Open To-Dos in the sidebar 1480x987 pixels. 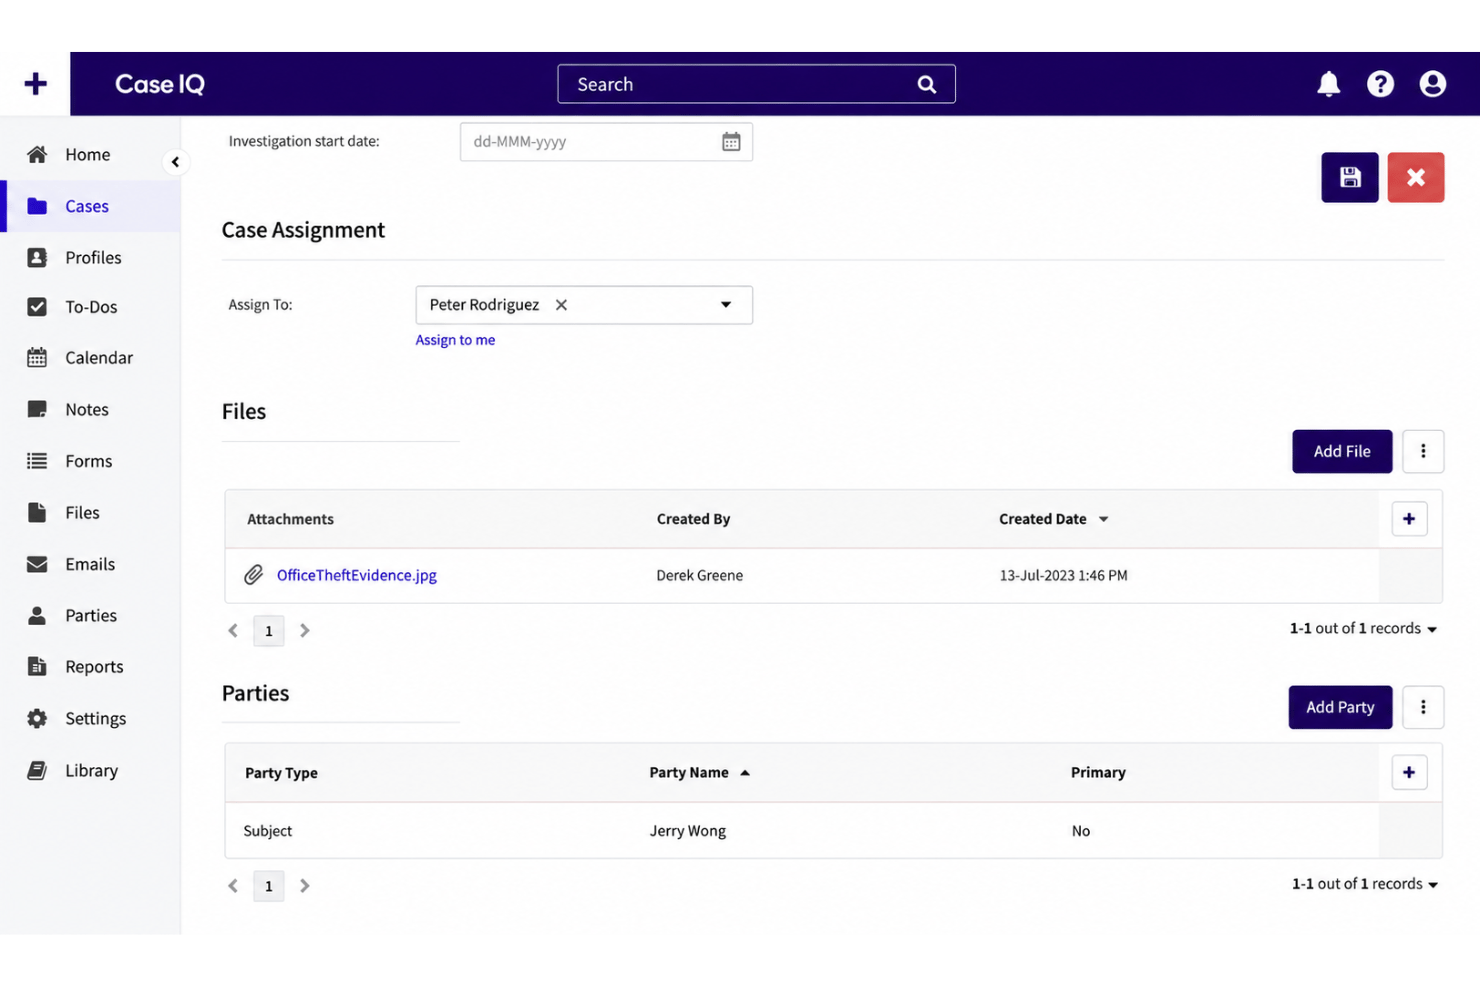(x=90, y=307)
